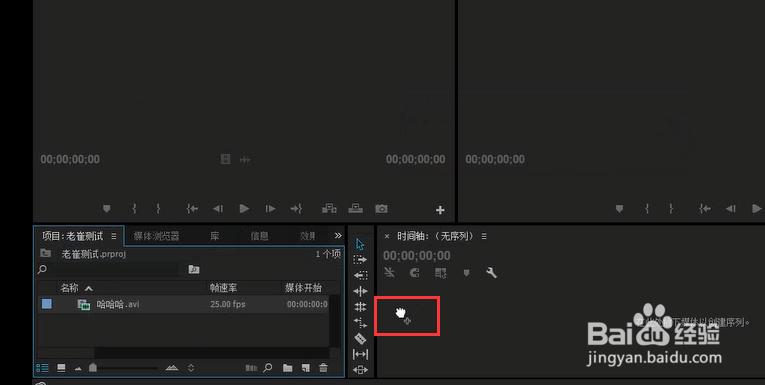This screenshot has width=765, height=385.
Task: Show hidden panel tabs with >> arrows
Action: pos(338,236)
